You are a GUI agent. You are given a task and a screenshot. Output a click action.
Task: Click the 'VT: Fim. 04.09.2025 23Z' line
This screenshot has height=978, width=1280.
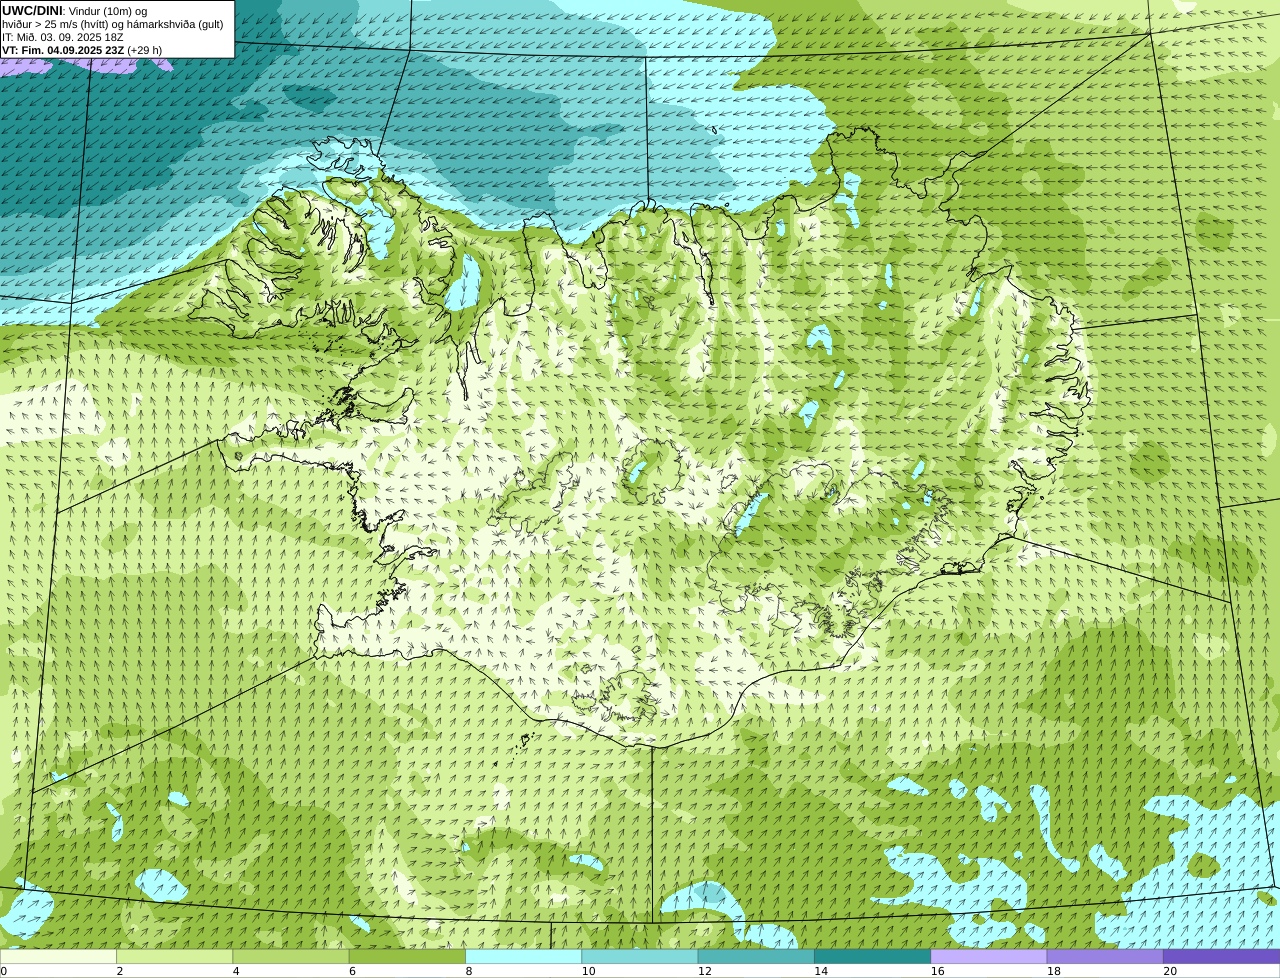[63, 50]
